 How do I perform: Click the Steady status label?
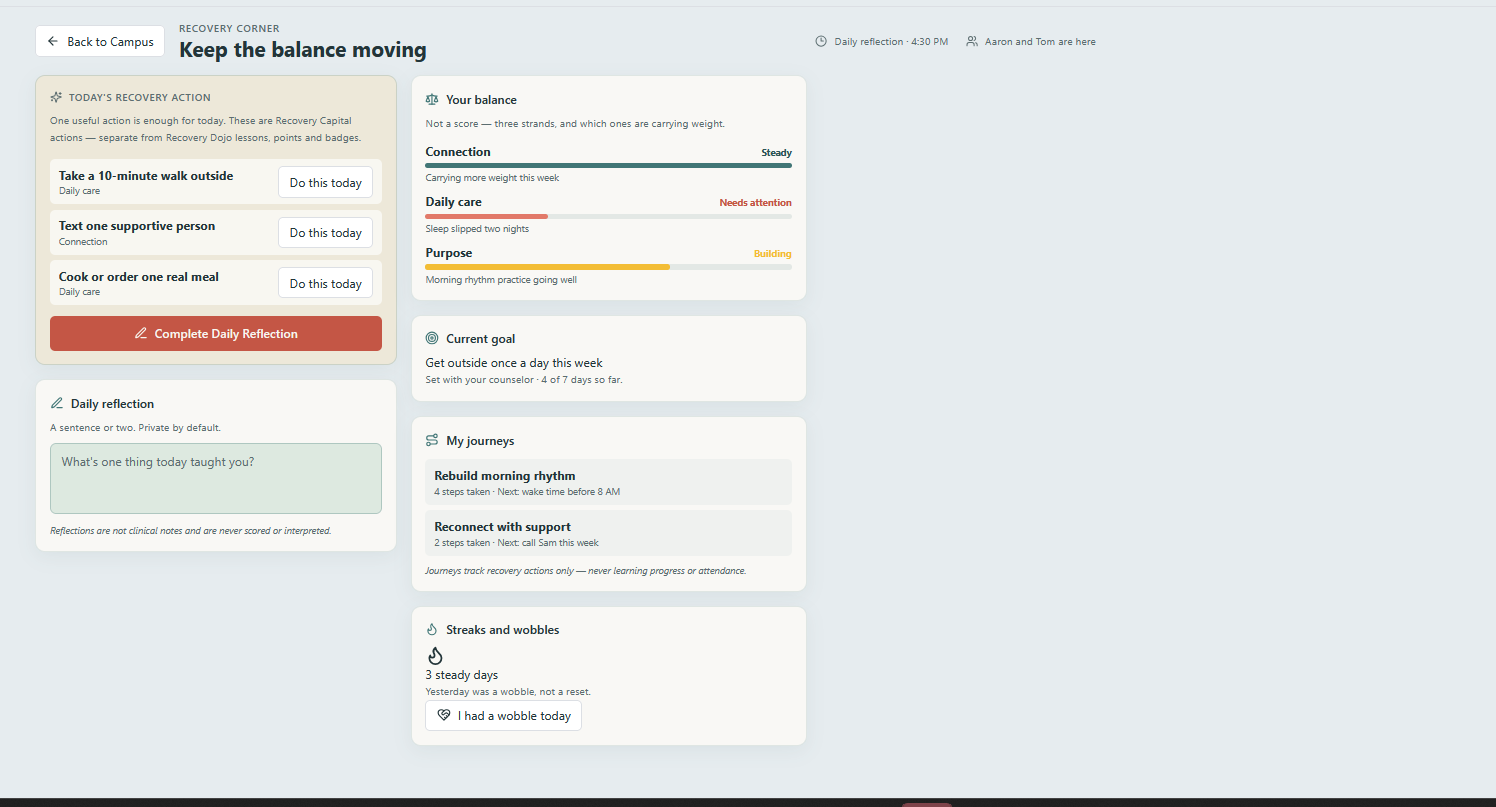coord(776,153)
